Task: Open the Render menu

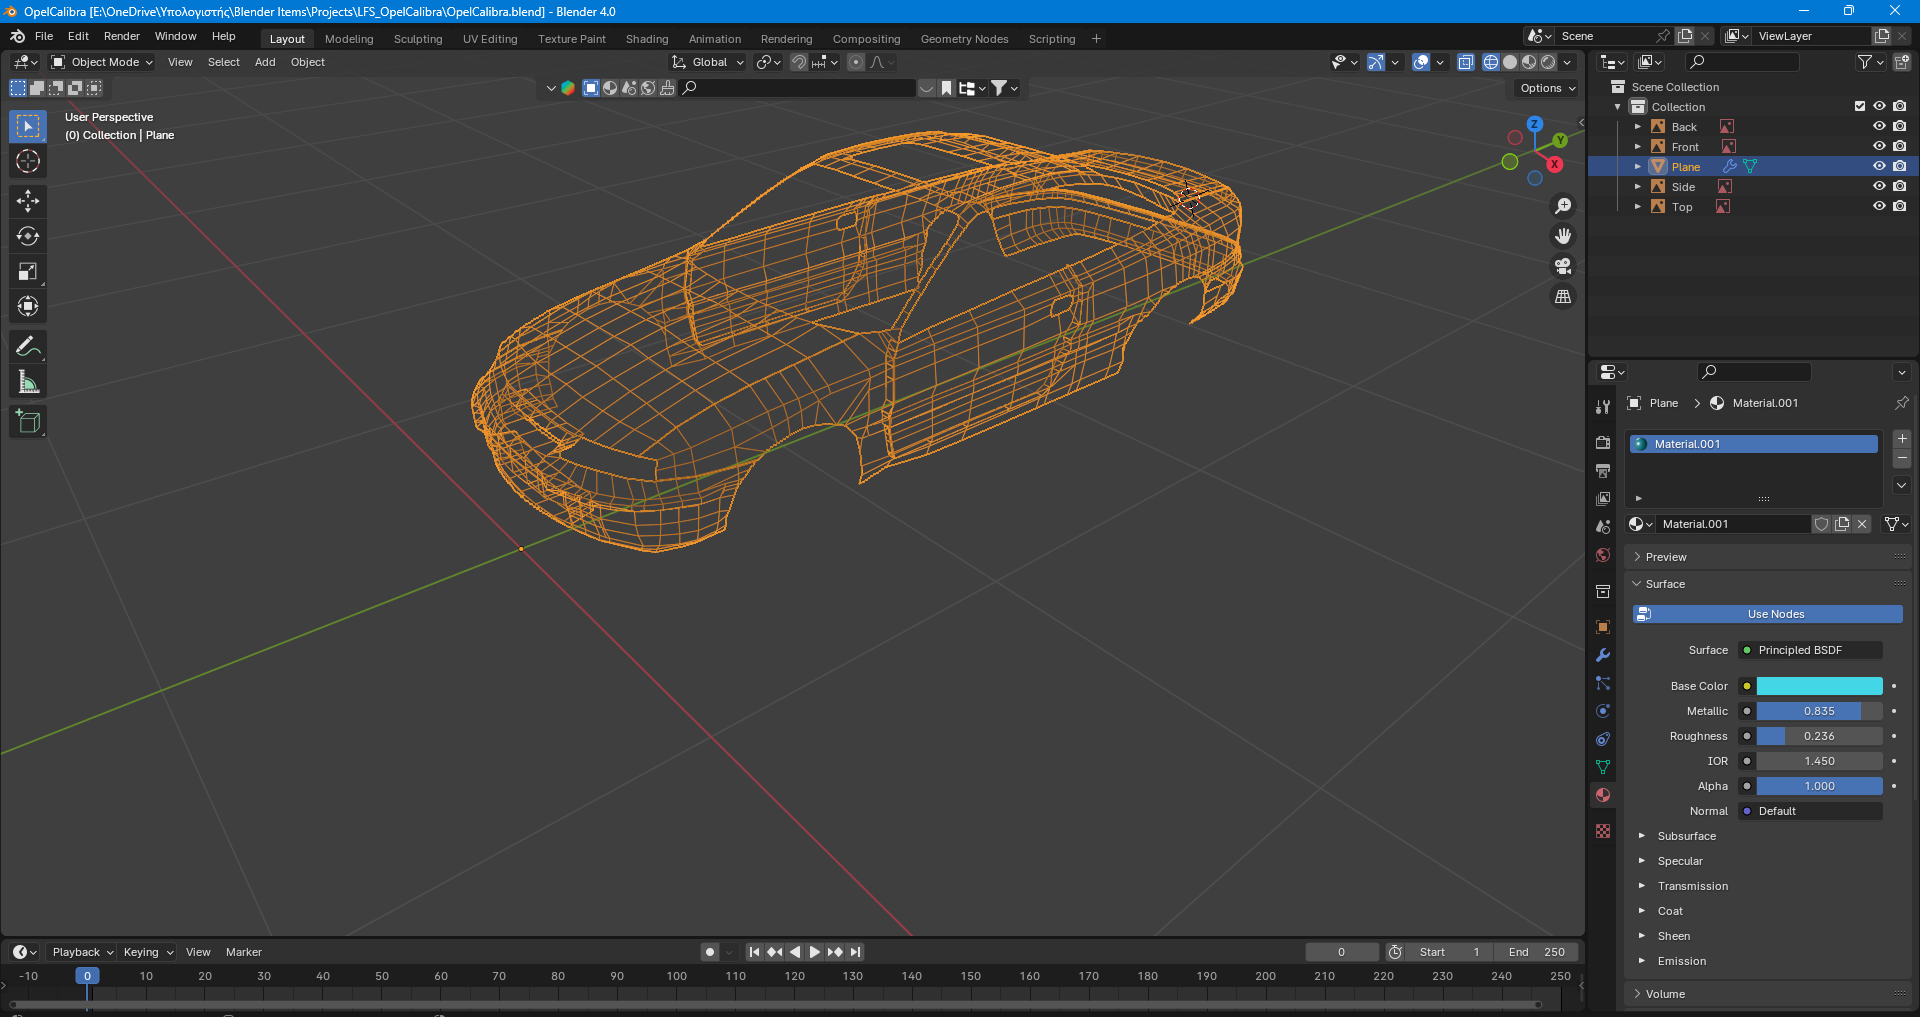Action: pyautogui.click(x=122, y=36)
